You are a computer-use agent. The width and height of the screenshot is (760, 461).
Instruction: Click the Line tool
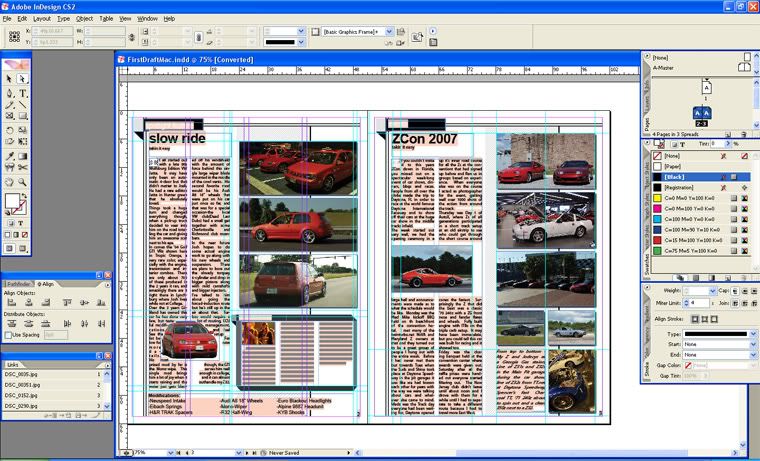(x=23, y=104)
